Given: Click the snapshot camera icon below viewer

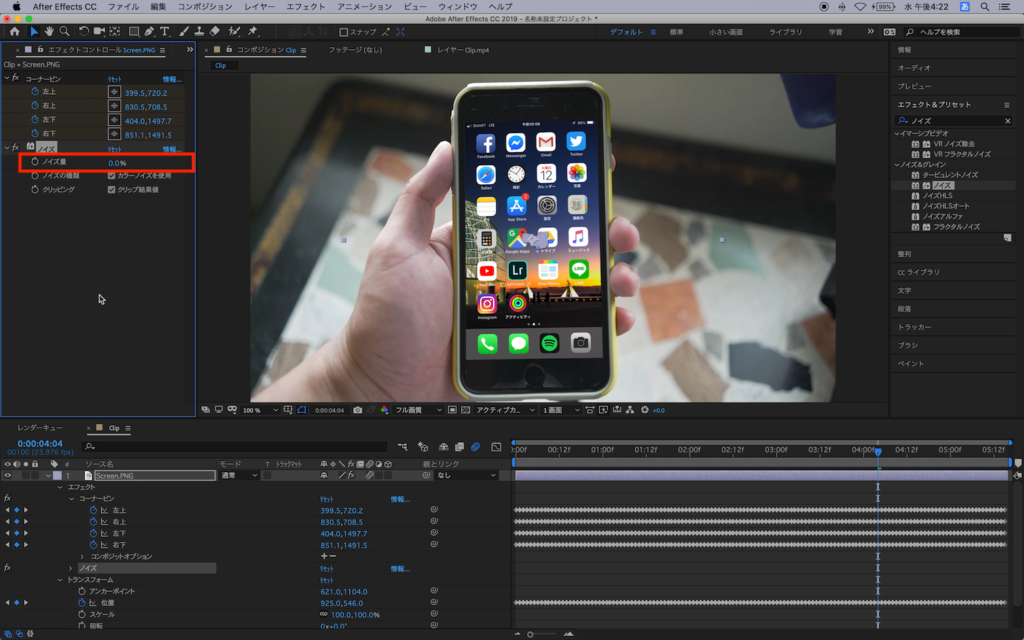Looking at the screenshot, I should tap(358, 410).
